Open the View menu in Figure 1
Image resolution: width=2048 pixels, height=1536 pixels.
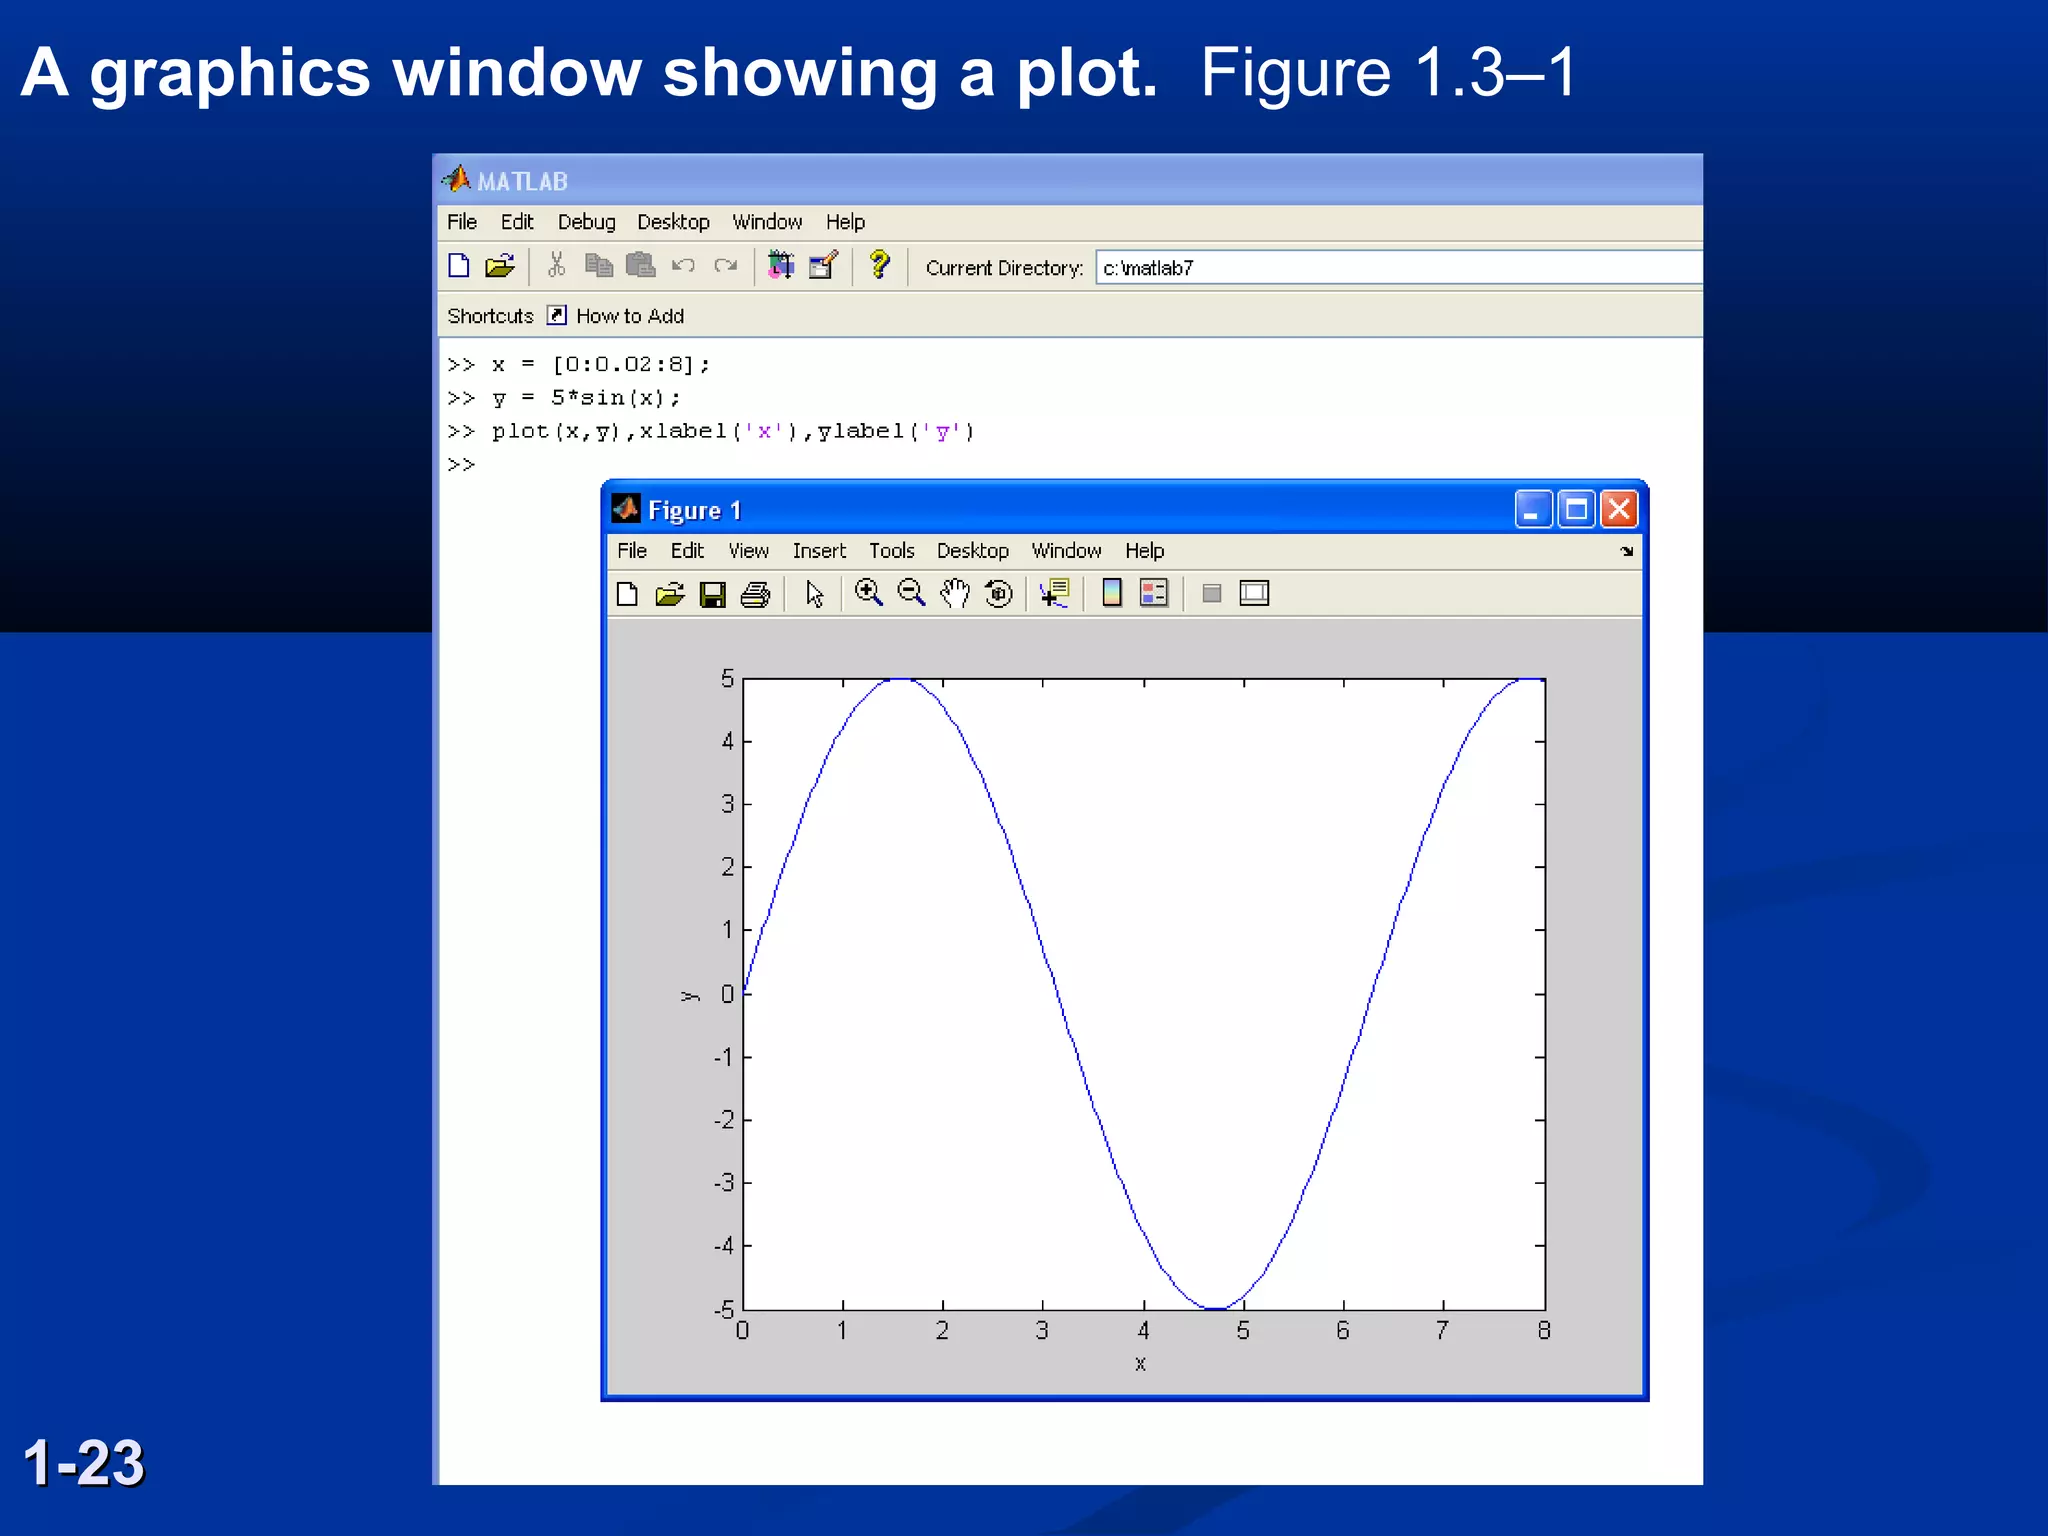748,551
